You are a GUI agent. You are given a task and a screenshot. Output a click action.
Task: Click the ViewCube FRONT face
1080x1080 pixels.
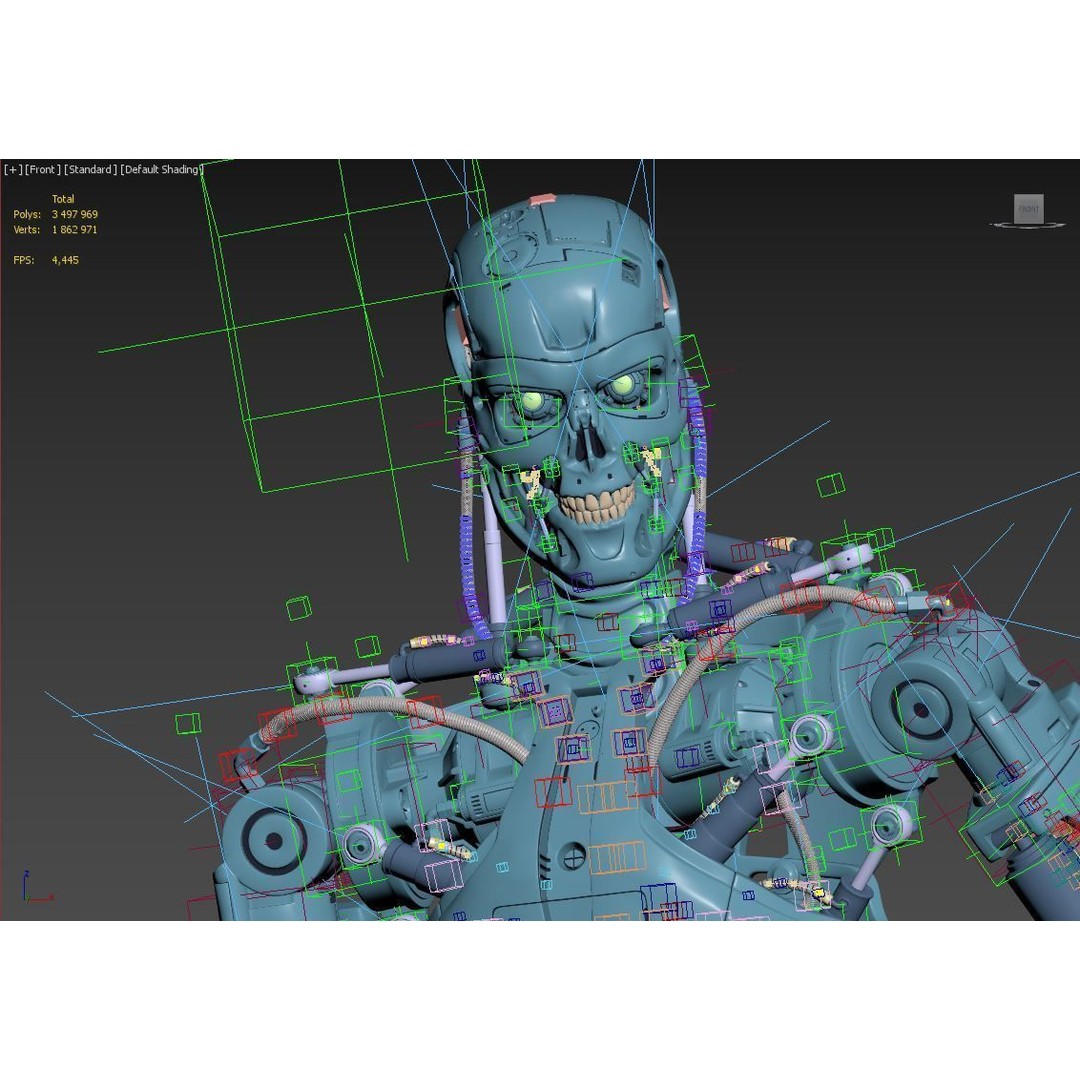coord(1028,209)
